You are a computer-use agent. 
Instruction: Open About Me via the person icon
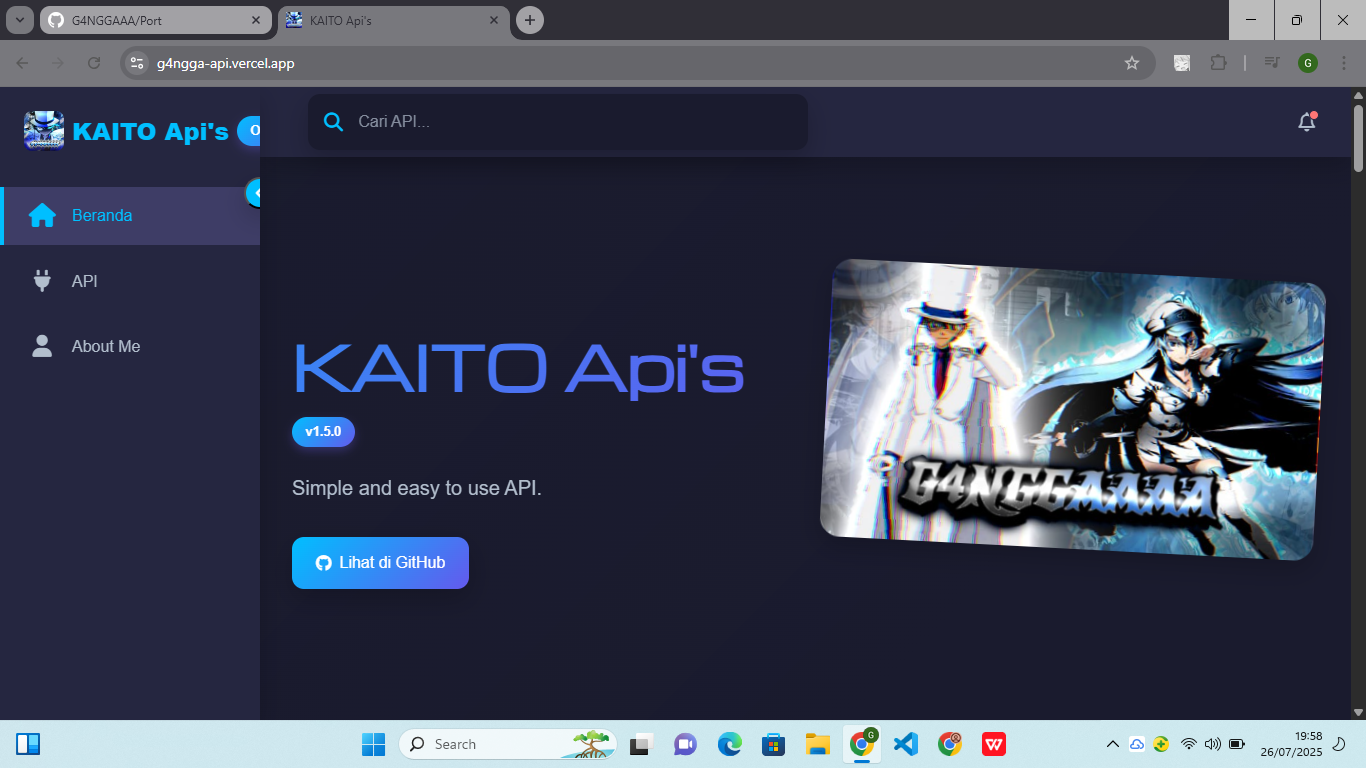[41, 346]
